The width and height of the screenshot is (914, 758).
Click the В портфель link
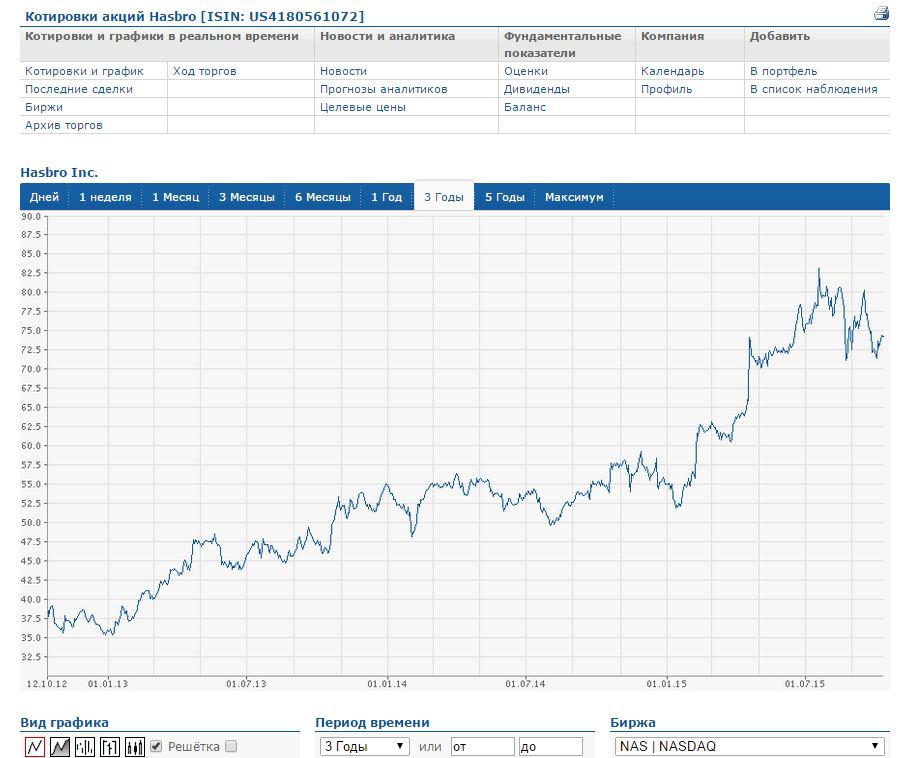[783, 71]
